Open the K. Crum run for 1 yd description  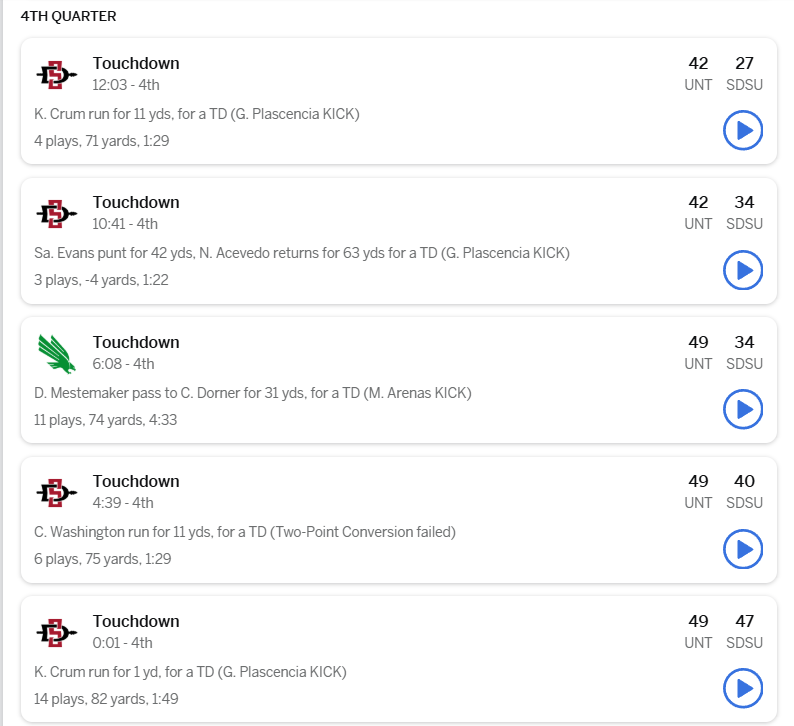[190, 672]
